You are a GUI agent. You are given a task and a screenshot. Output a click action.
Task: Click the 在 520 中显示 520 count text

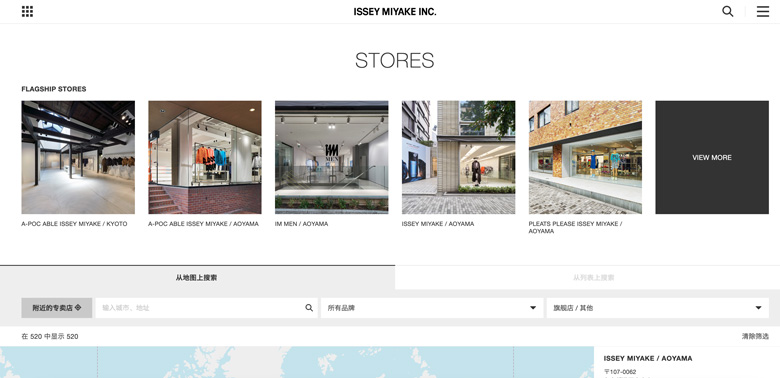click(50, 336)
